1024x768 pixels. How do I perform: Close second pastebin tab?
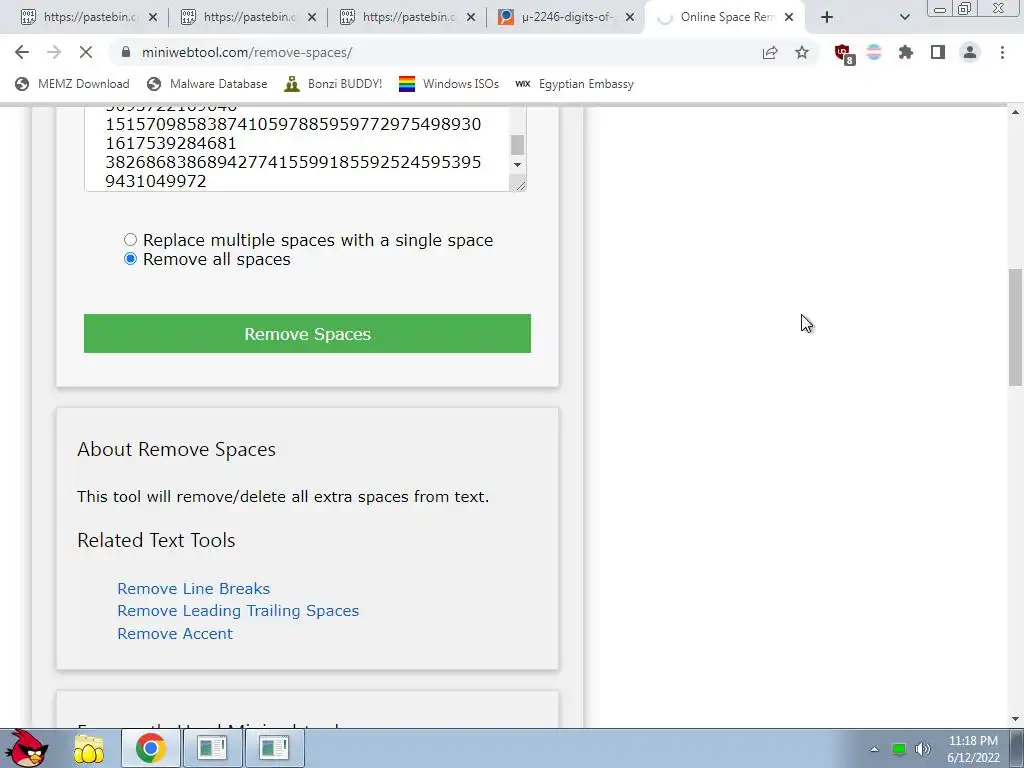[312, 17]
